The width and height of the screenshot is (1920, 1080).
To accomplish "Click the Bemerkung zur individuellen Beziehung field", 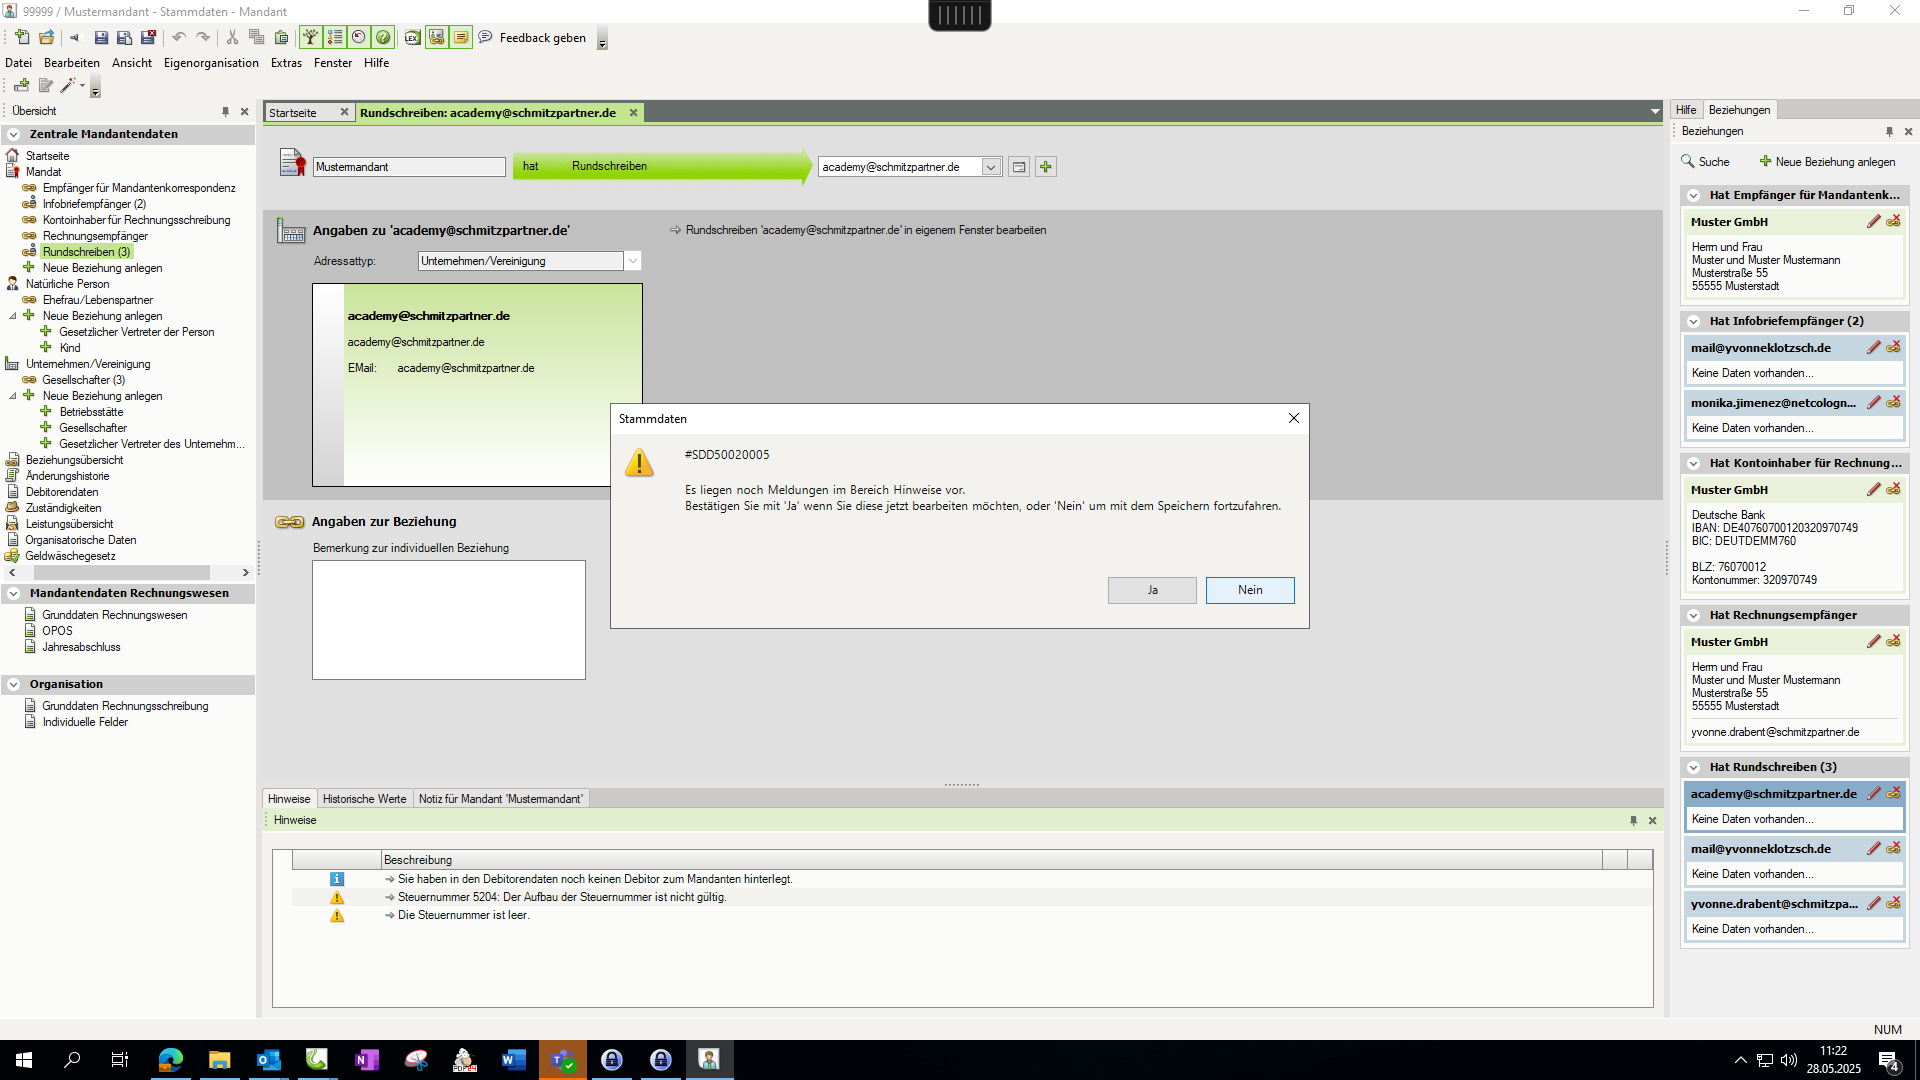I will pos(448,620).
